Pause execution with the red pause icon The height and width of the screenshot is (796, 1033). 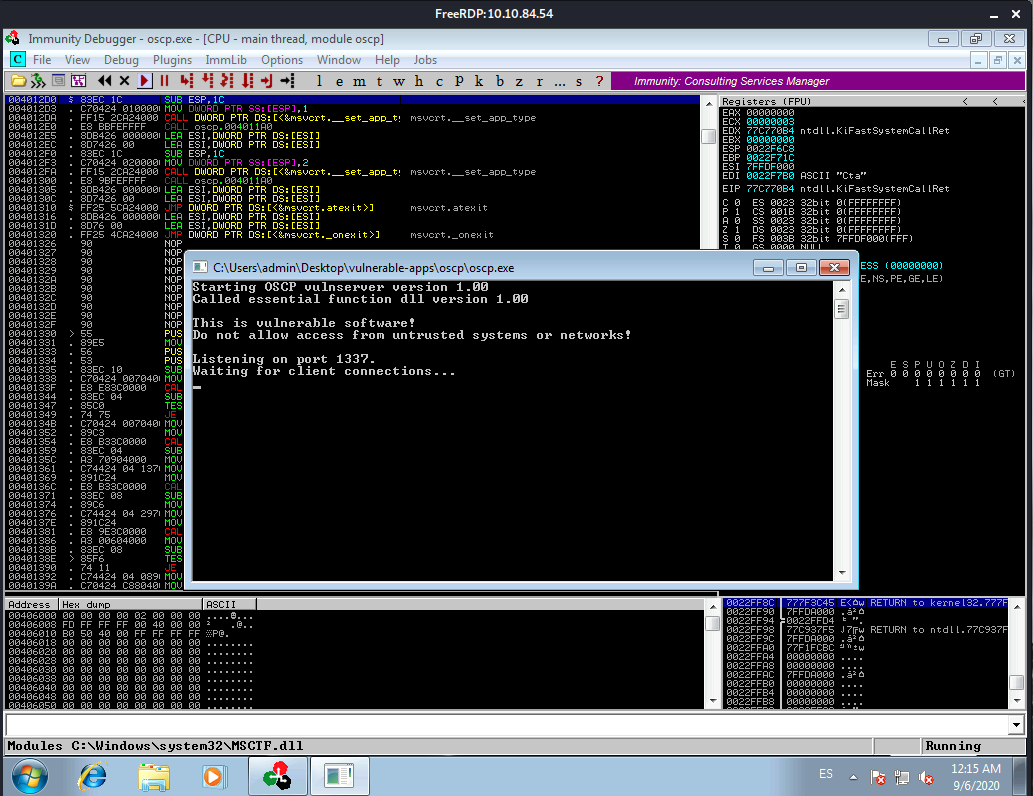[x=164, y=81]
